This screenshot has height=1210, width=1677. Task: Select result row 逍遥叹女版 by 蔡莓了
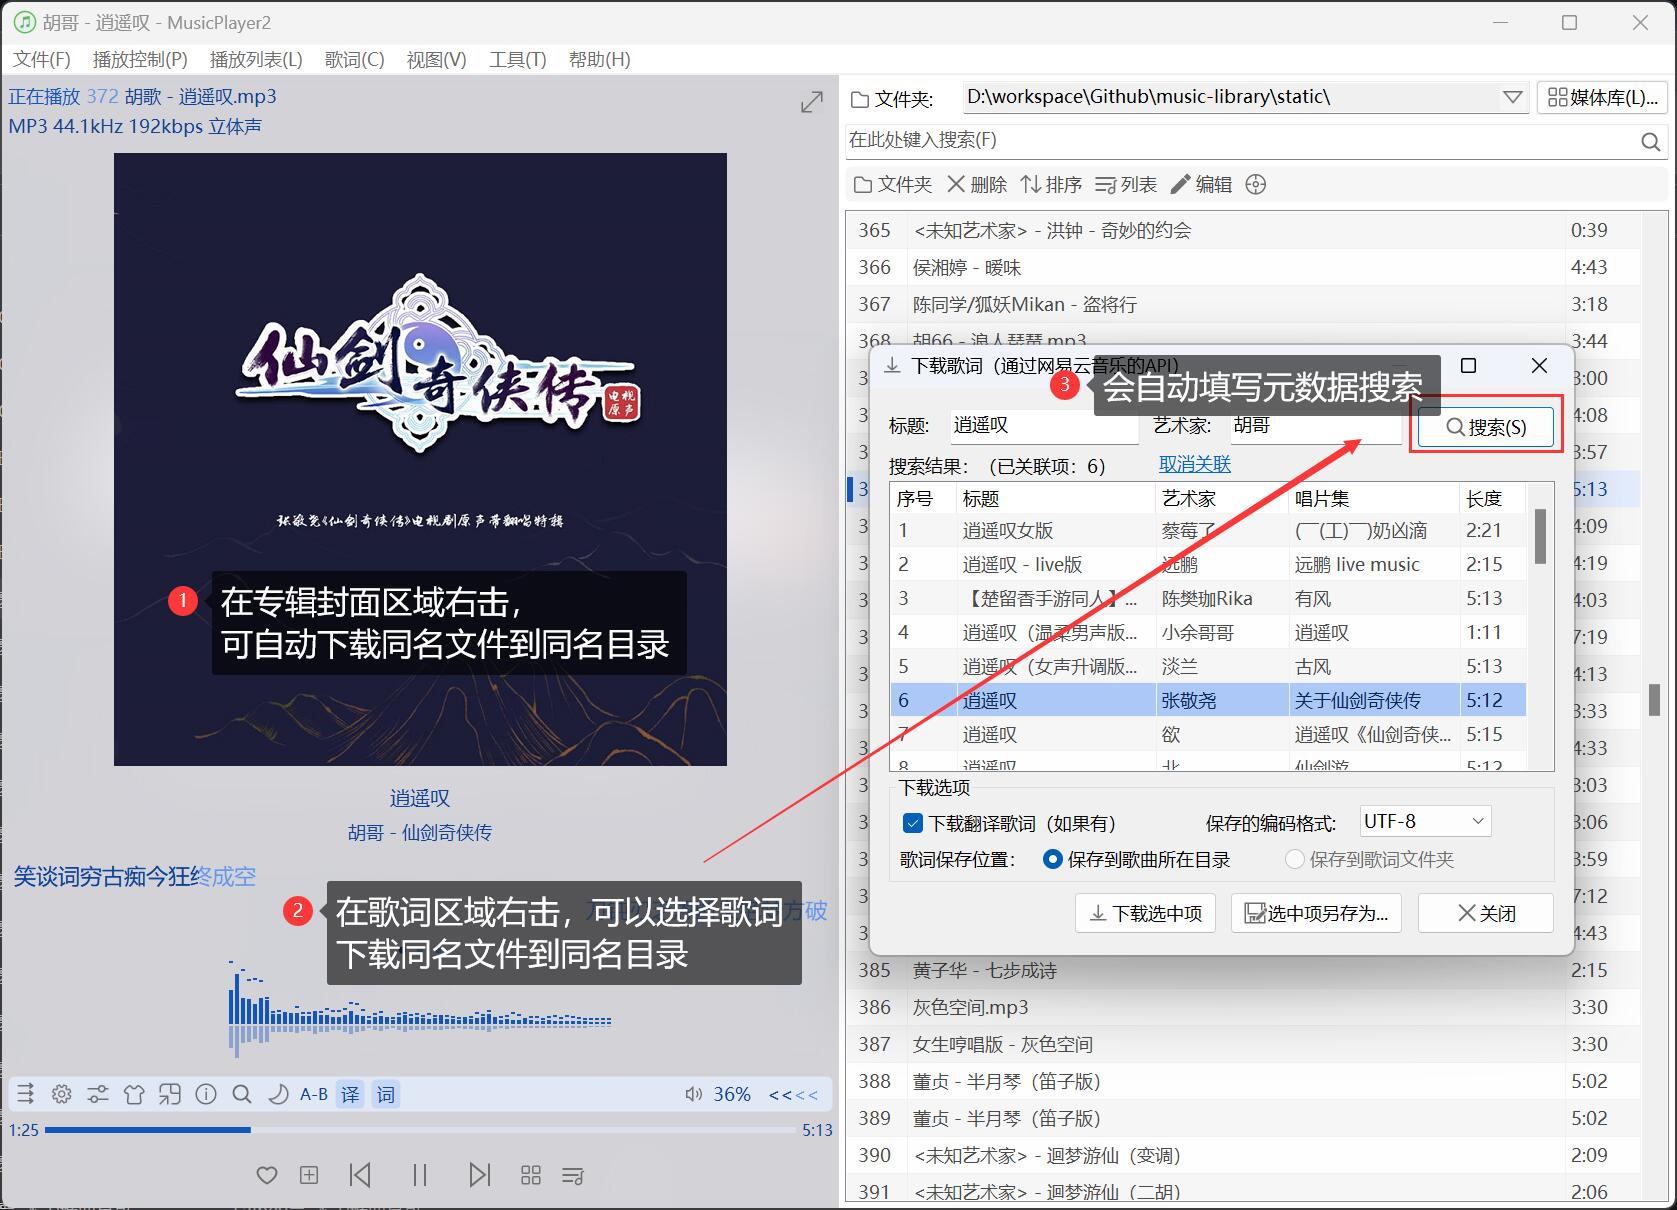coord(1208,531)
